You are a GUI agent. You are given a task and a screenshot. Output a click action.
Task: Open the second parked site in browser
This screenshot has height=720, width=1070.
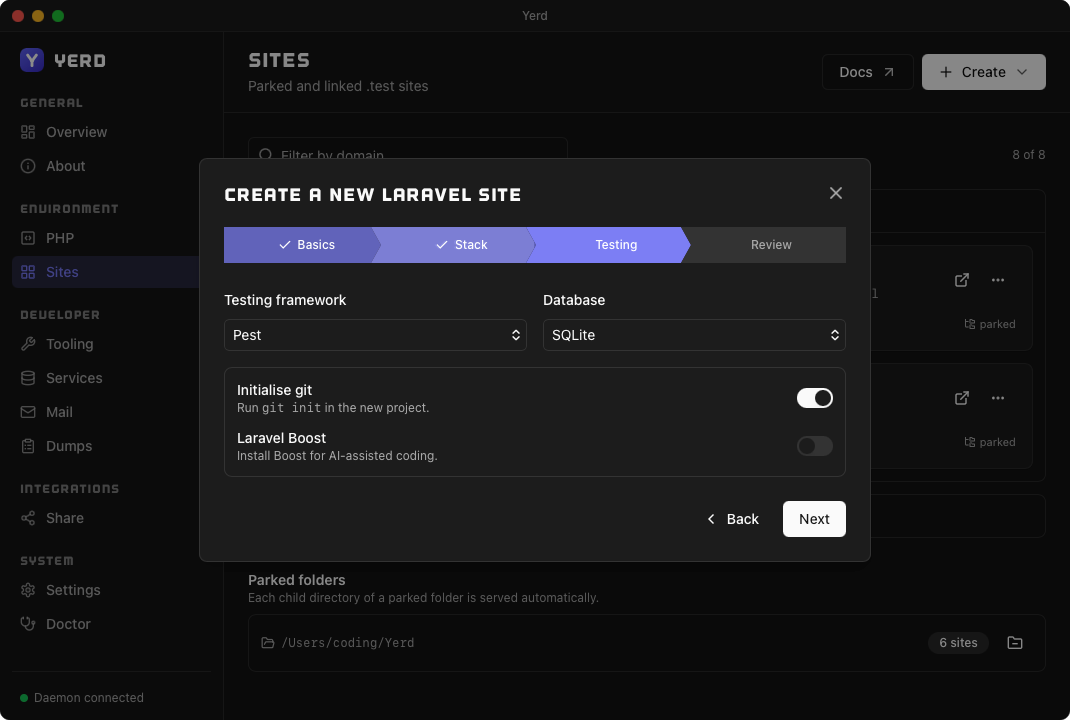tap(961, 398)
